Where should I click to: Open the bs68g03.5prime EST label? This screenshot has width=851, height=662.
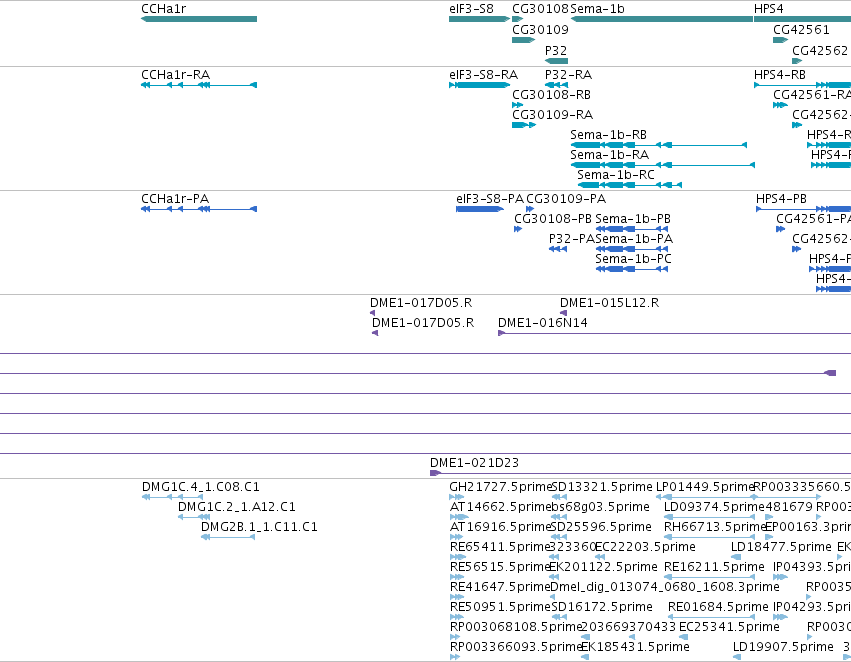[x=600, y=507]
